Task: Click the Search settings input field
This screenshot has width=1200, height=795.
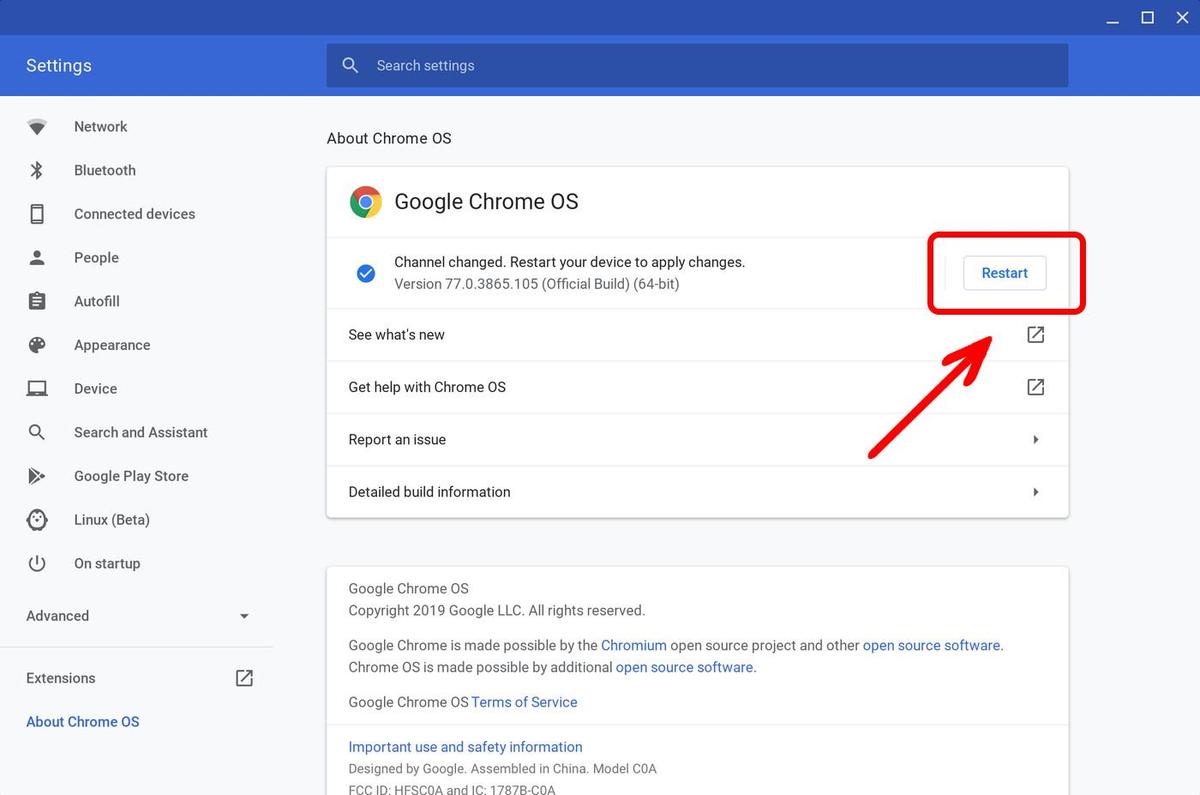Action: click(697, 65)
